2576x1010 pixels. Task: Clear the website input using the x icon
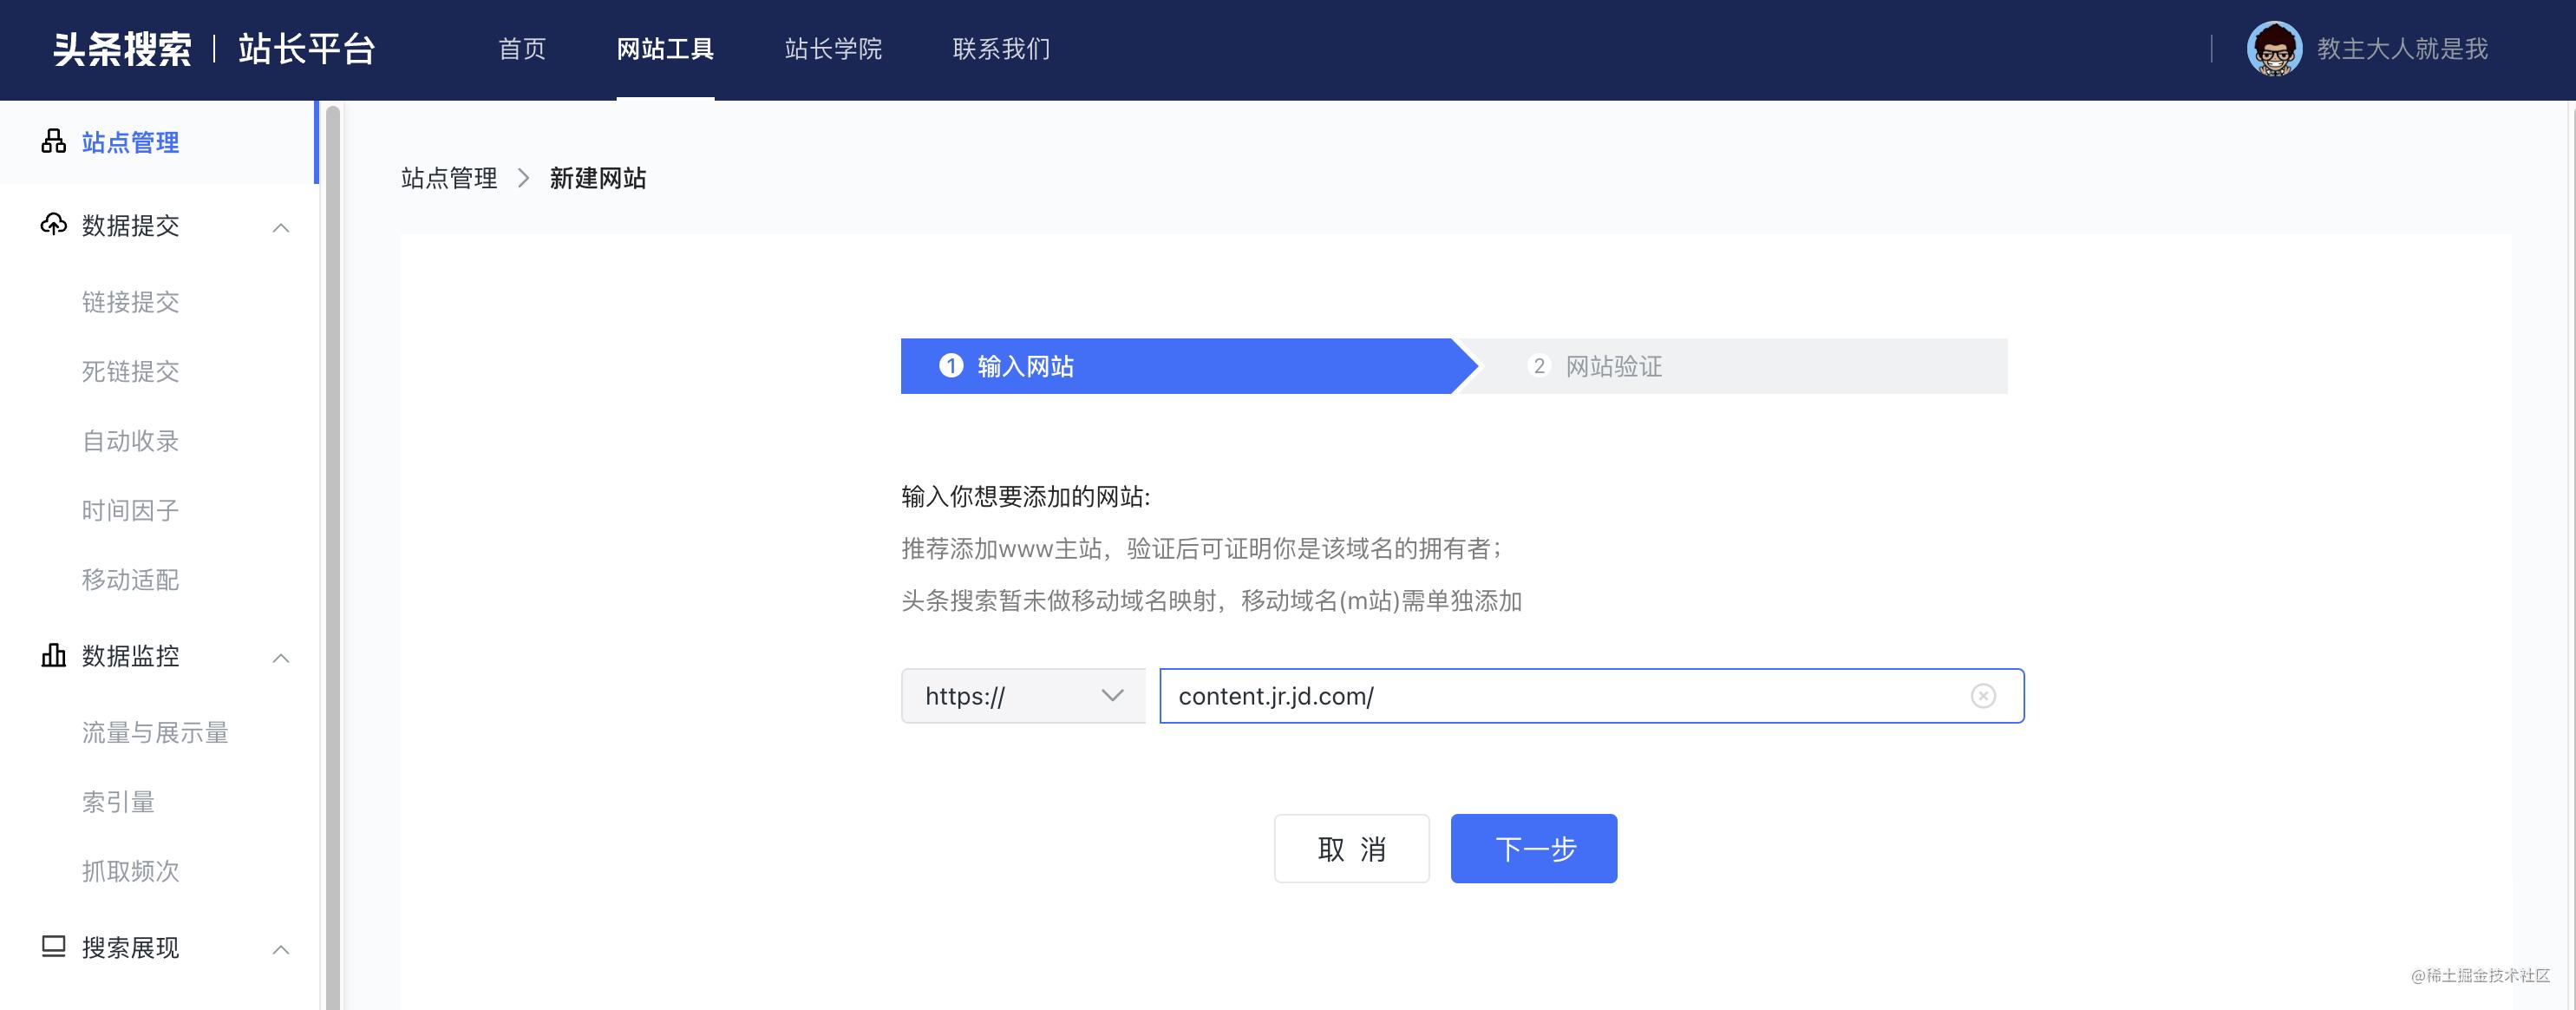click(x=1983, y=696)
